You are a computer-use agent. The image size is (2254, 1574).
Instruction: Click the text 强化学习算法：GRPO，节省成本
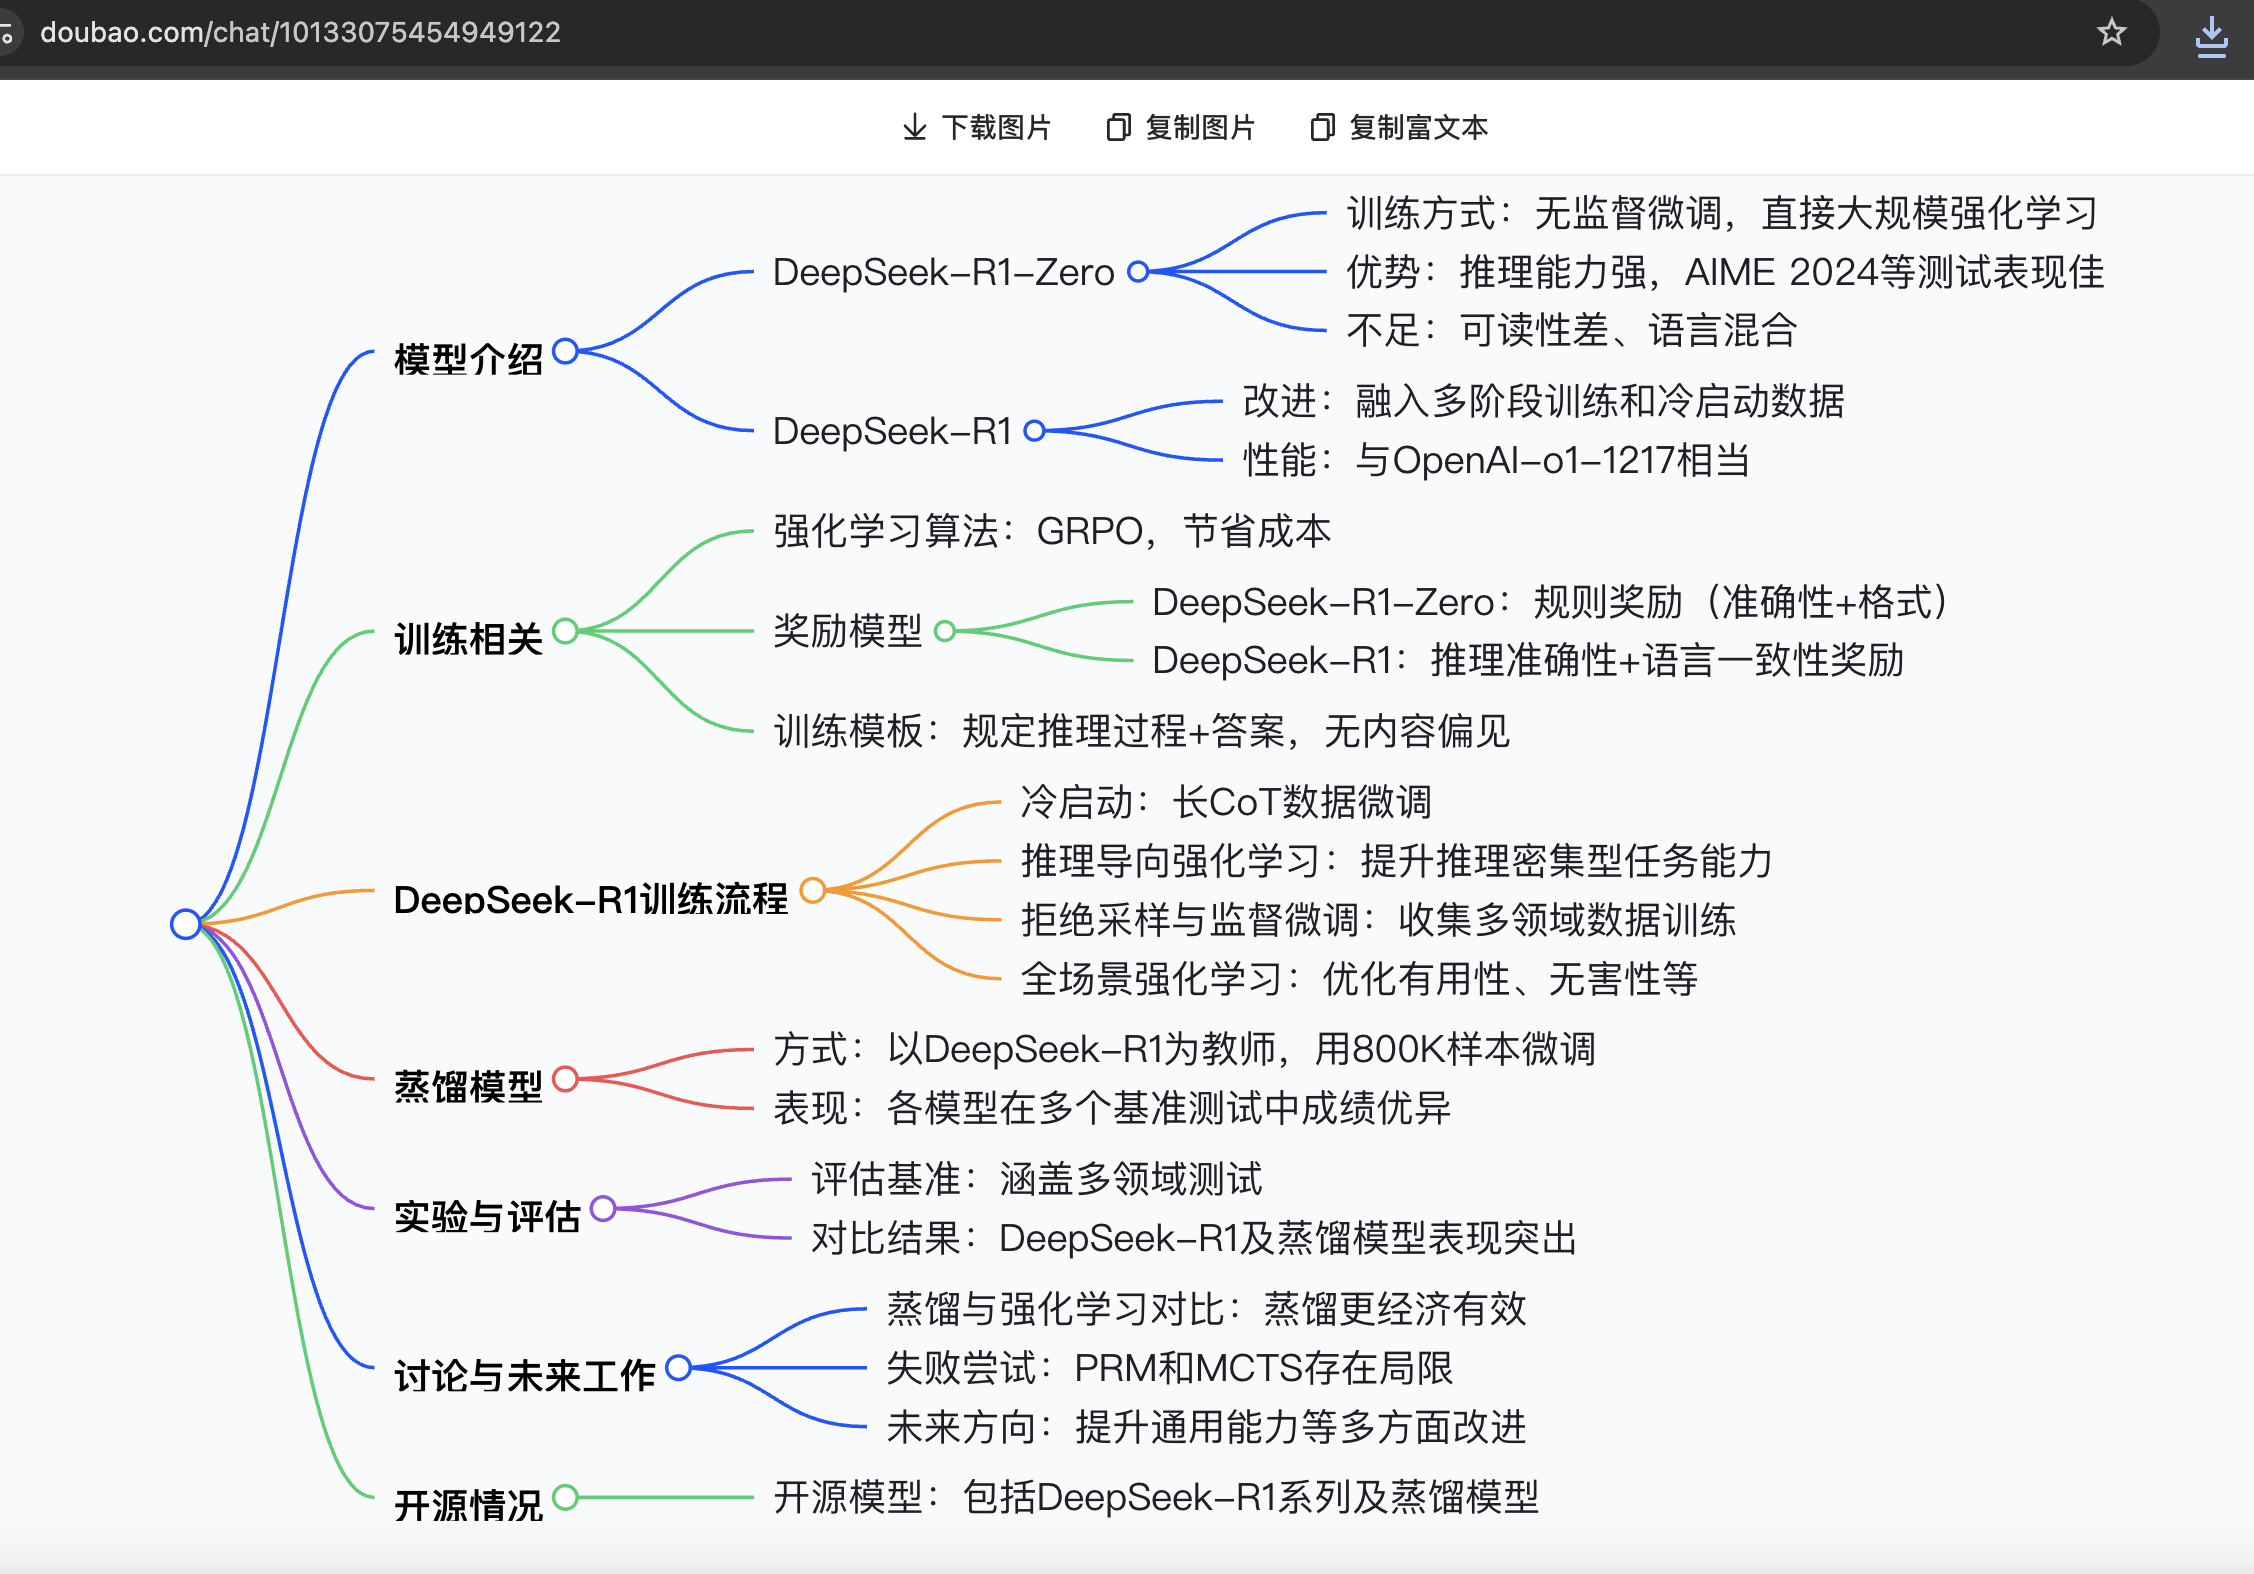1052,531
